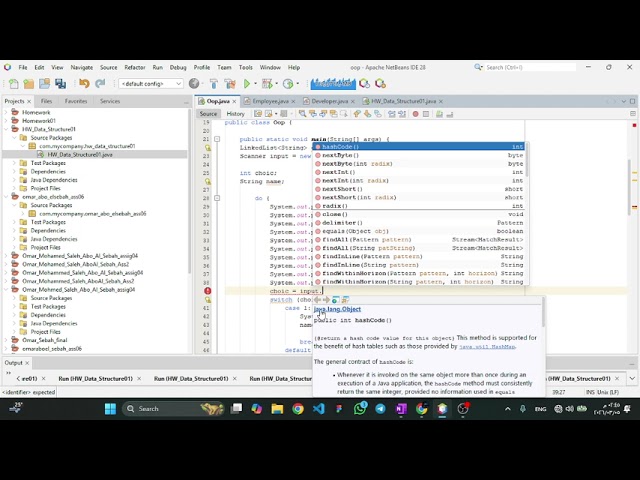
Task: Collapse code fold at do loop line 28
Action: [217, 198]
